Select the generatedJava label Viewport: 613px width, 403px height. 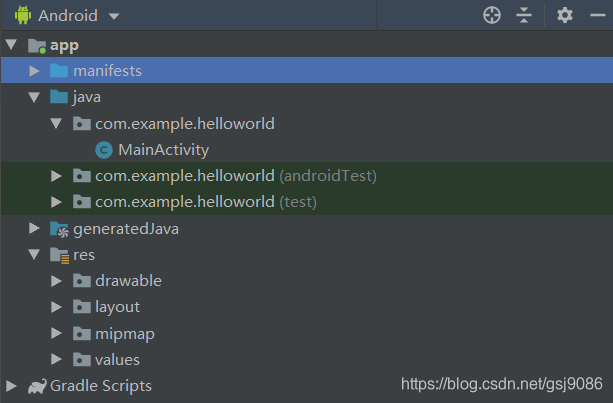pos(126,229)
